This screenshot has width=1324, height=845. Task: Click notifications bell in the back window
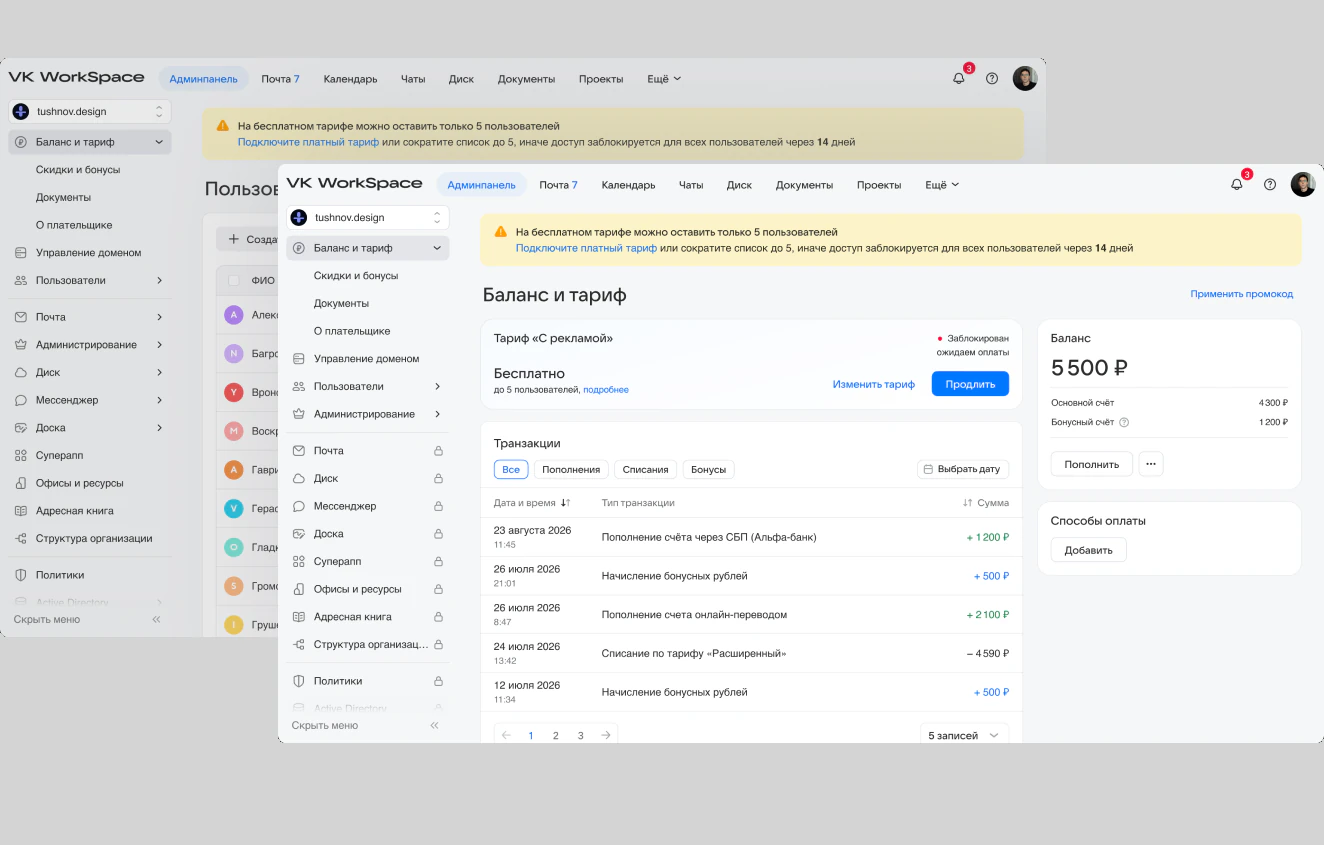959,78
